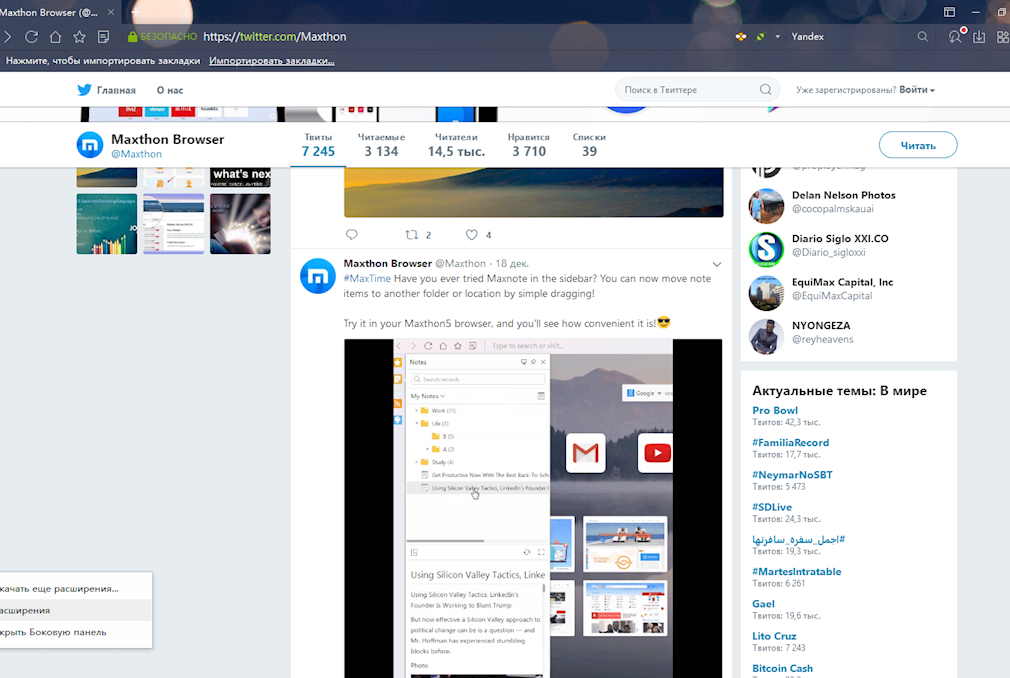Bookmark this page with the star icon
Viewport: 1010px width, 678px height.
coord(79,37)
